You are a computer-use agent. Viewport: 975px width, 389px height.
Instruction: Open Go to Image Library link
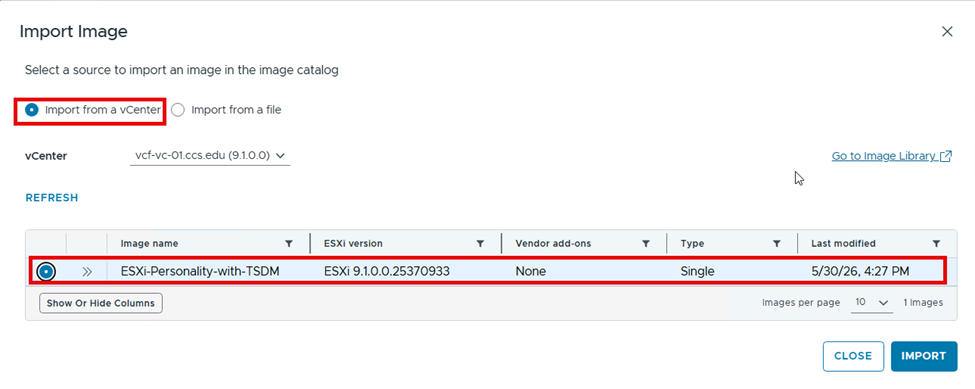[x=892, y=156]
